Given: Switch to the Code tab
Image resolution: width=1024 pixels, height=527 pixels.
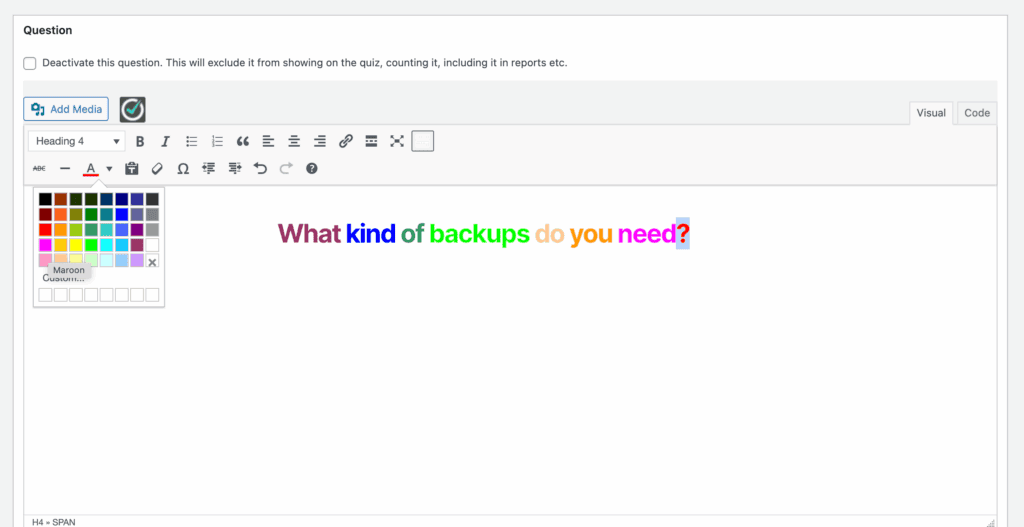Looking at the screenshot, I should [977, 113].
